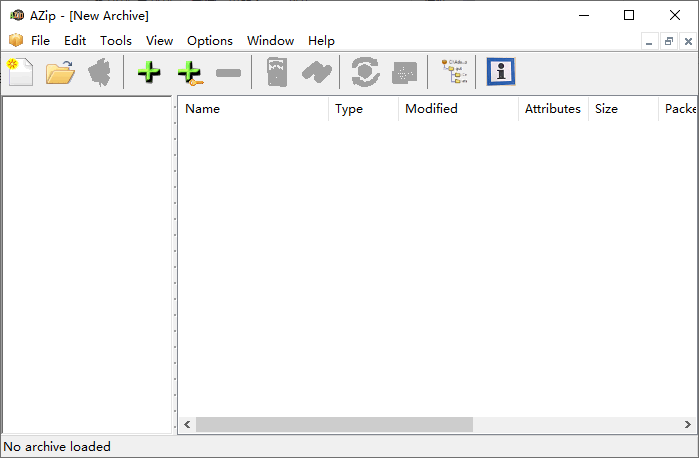Open the Edit menu
Viewport: 699px width, 458px height.
pyautogui.click(x=75, y=41)
